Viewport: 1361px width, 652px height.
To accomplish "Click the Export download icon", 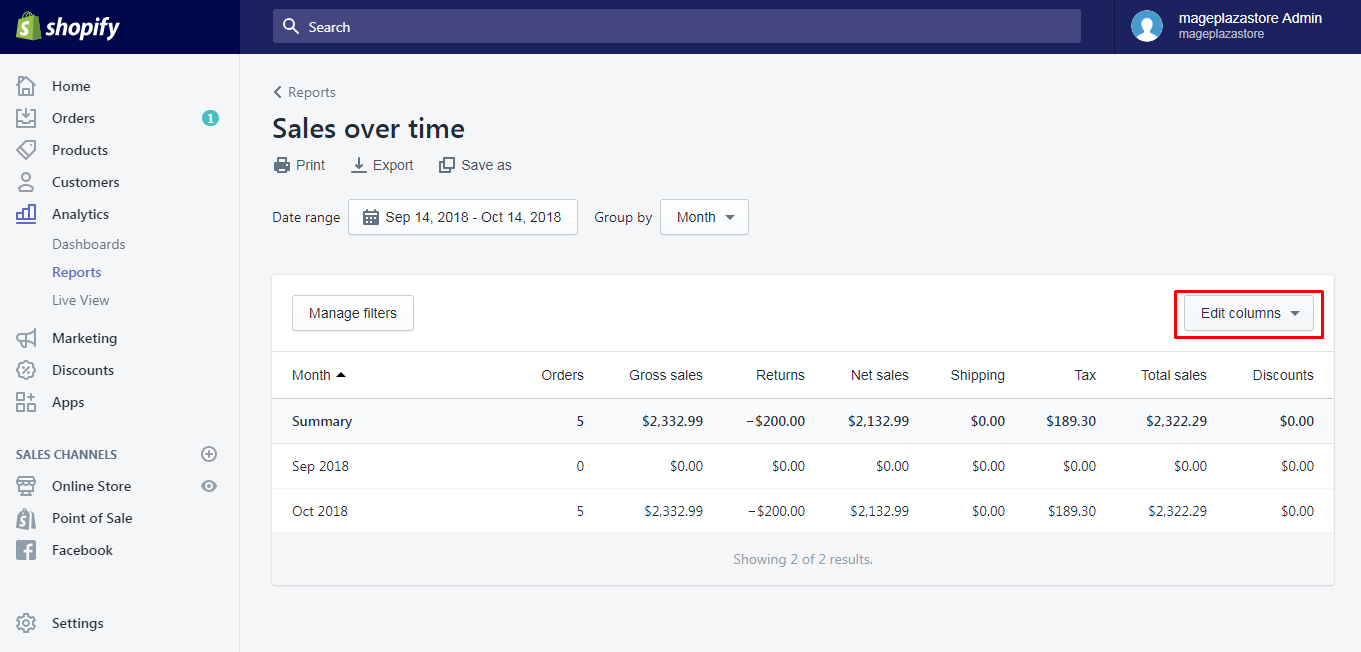I will coord(359,165).
